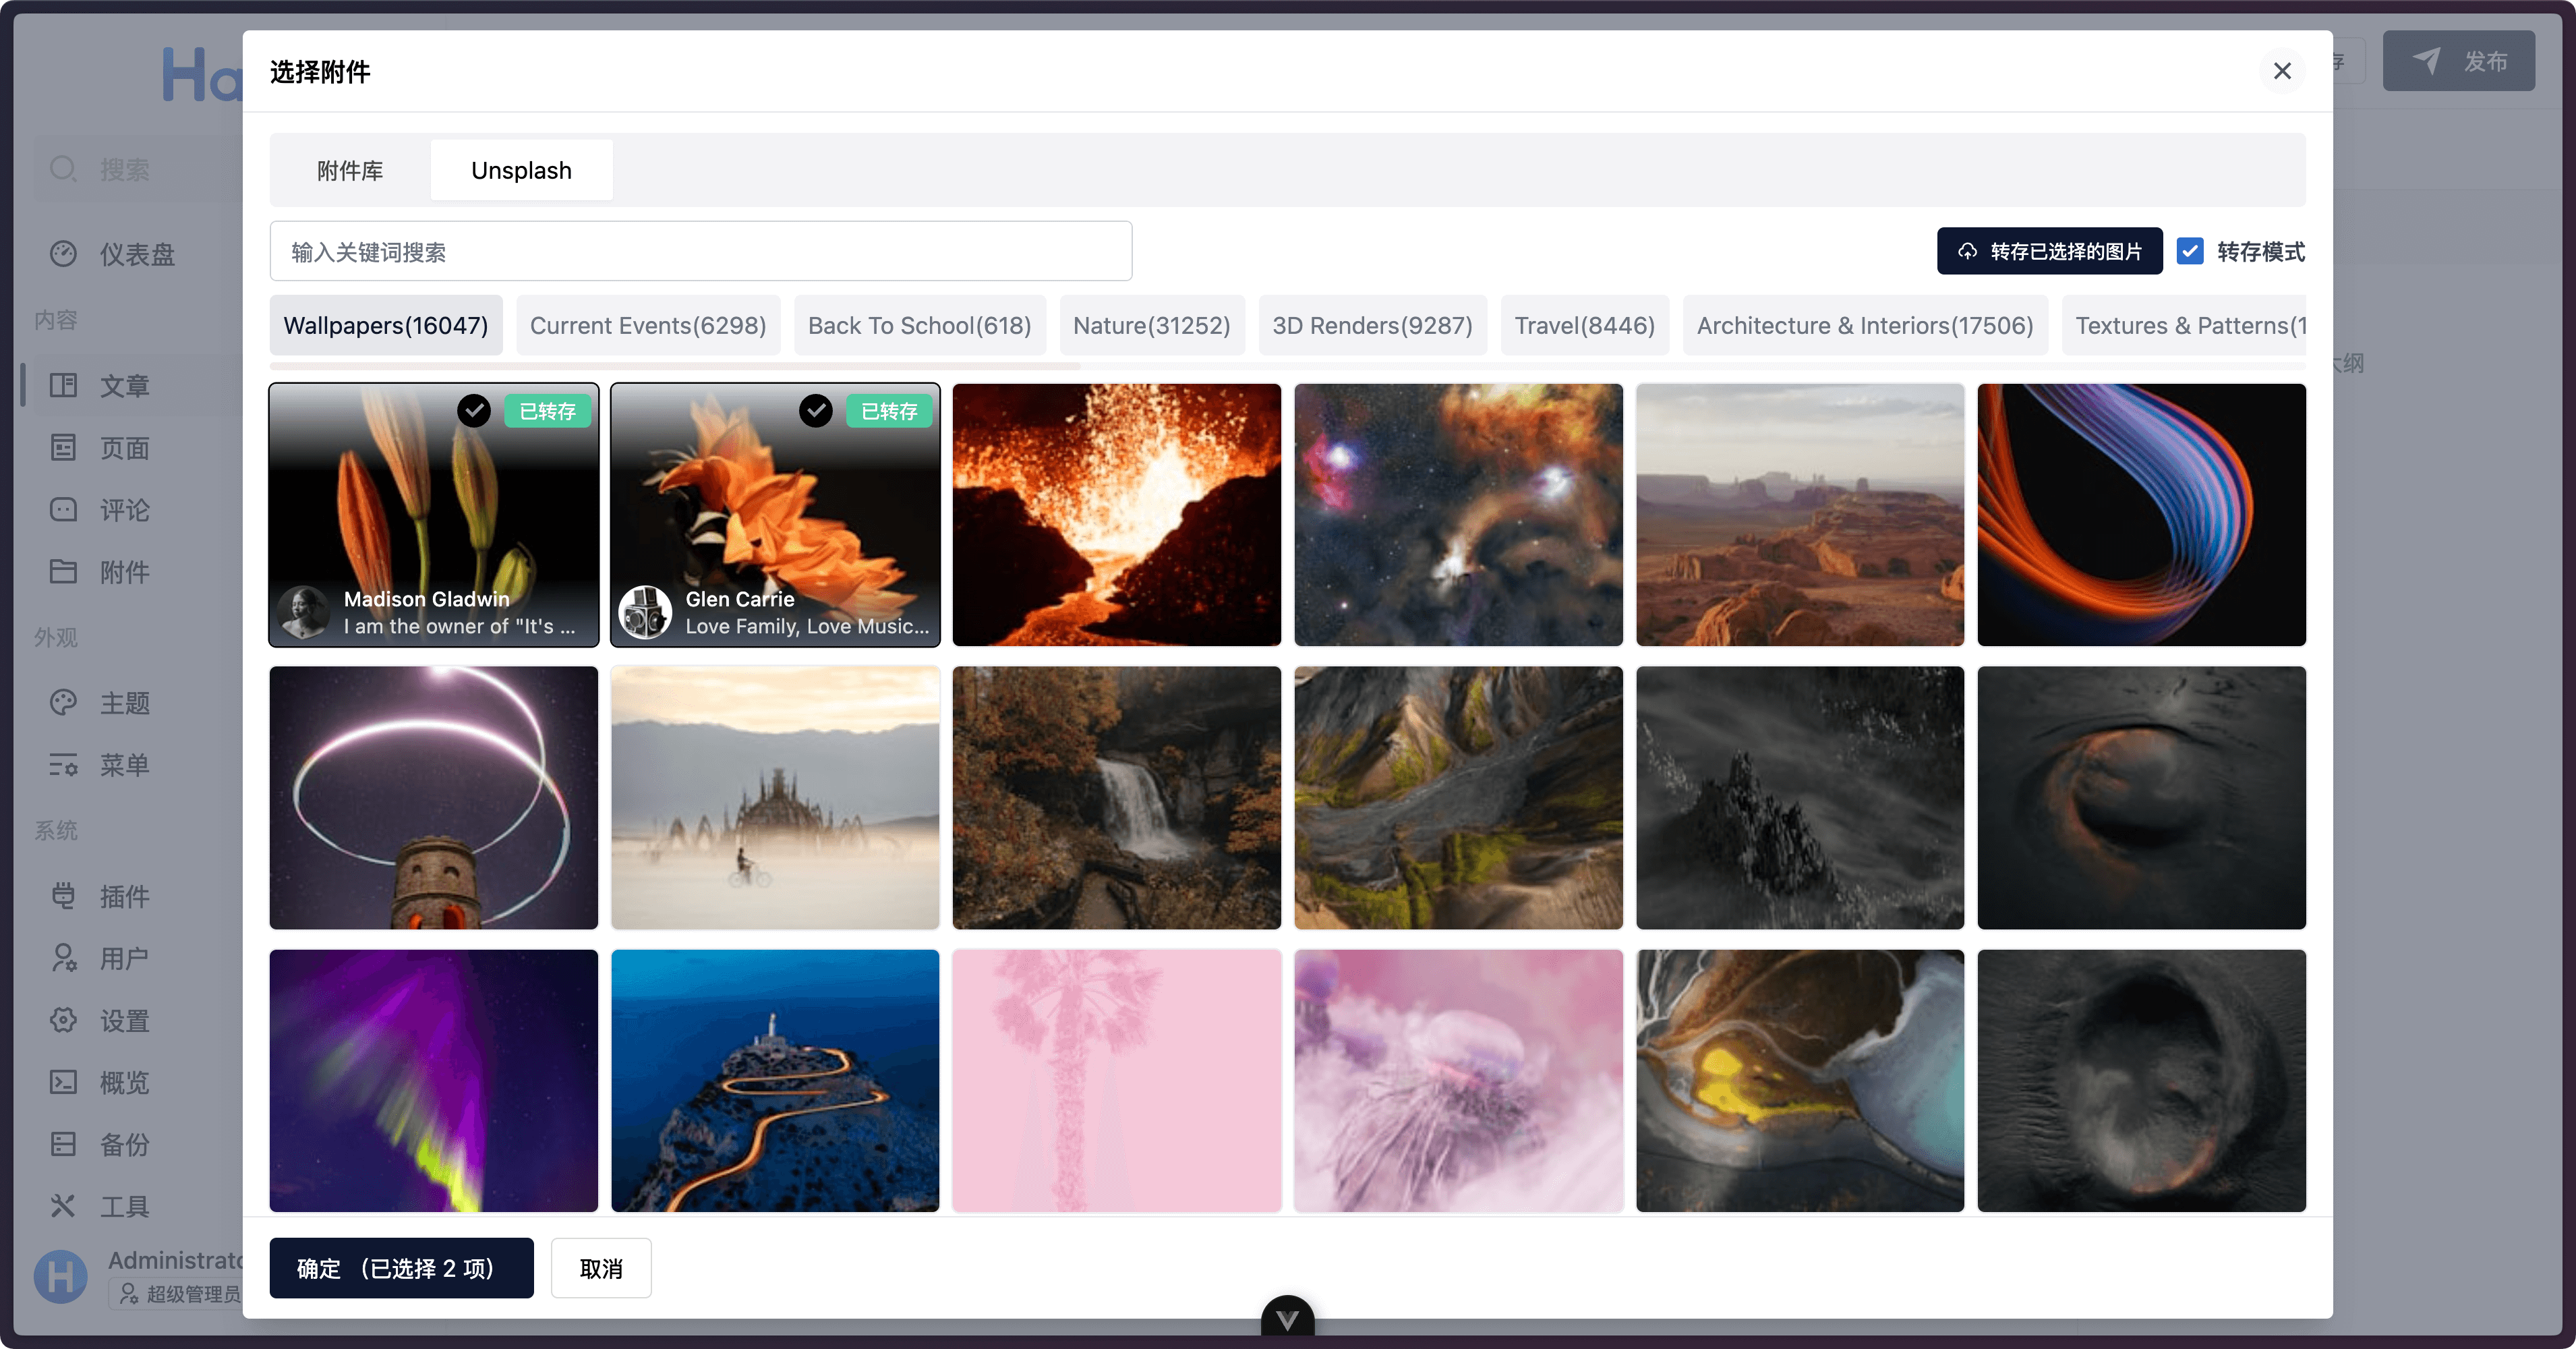This screenshot has height=1349, width=2576.
Task: Confirm with 确定（已选择 2 项）button
Action: click(x=401, y=1268)
